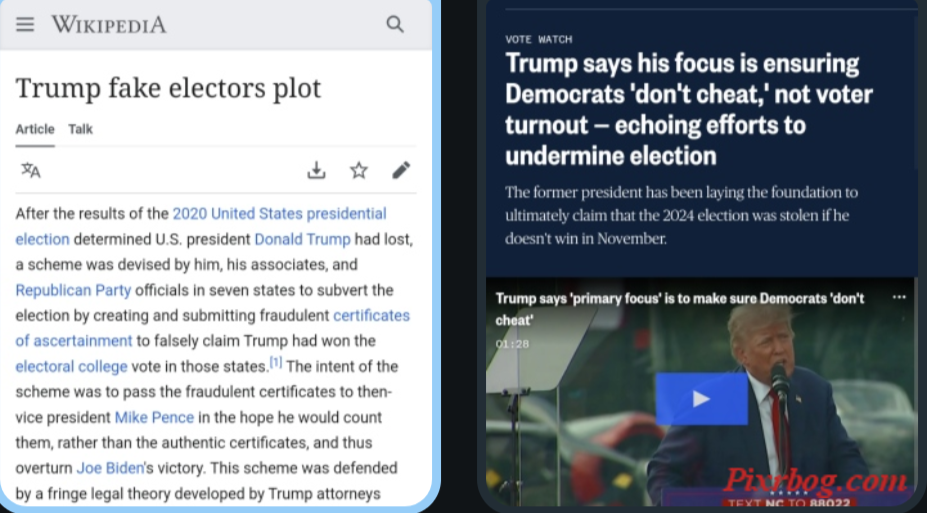This screenshot has width=927, height=513.
Task: Open the Wikipedia hamburger menu
Action: coord(25,24)
